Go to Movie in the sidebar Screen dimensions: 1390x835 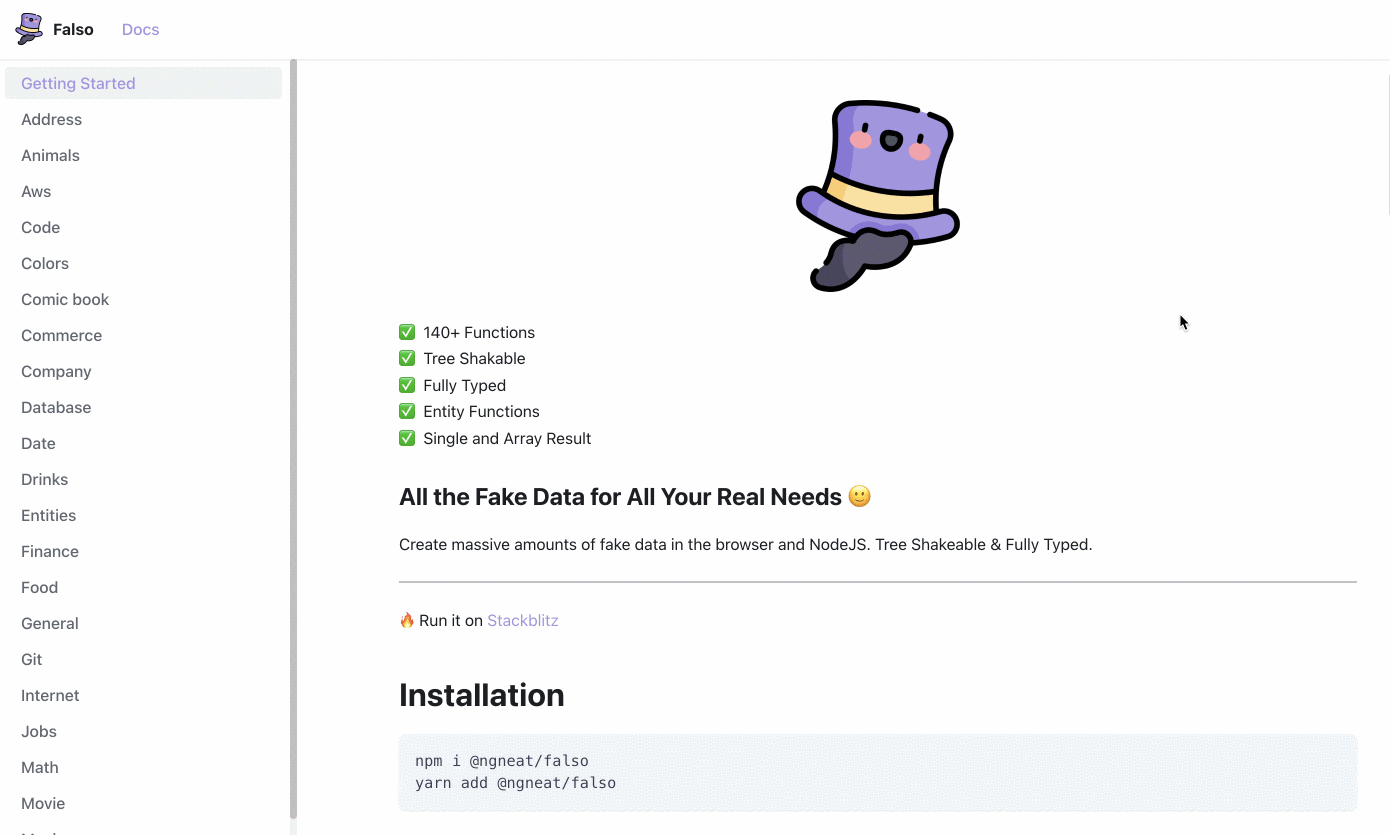click(143, 803)
